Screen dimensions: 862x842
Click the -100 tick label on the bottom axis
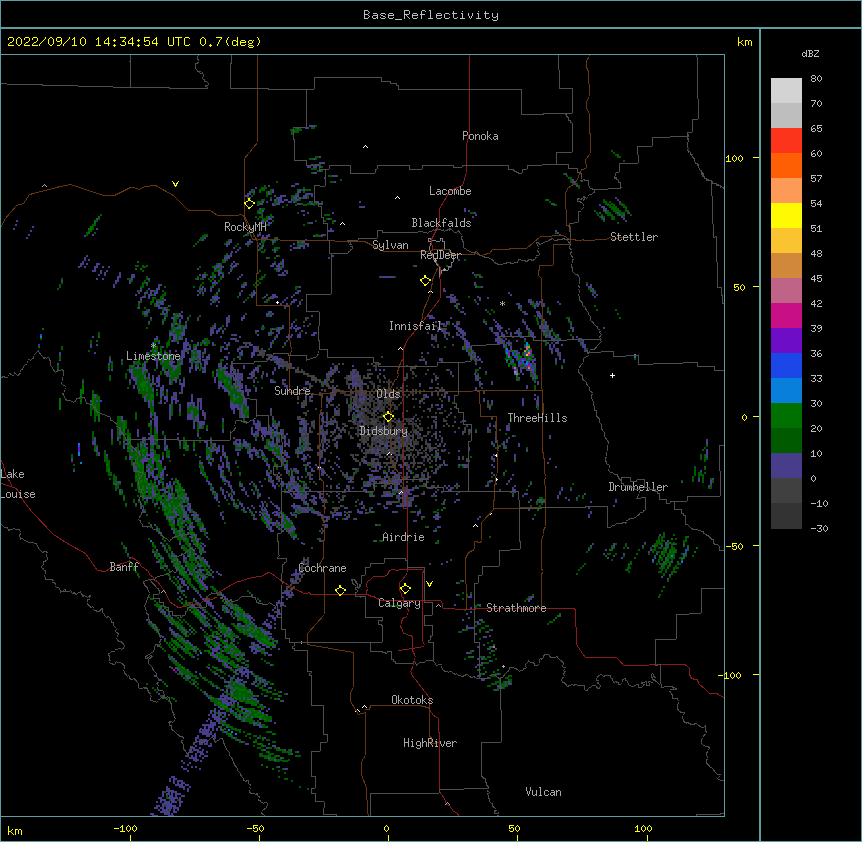125,828
